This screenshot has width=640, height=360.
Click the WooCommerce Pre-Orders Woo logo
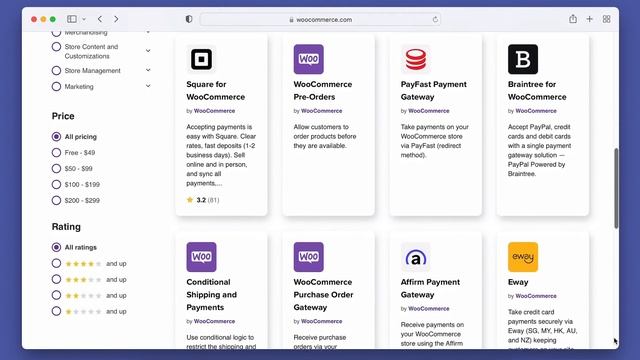coord(309,59)
